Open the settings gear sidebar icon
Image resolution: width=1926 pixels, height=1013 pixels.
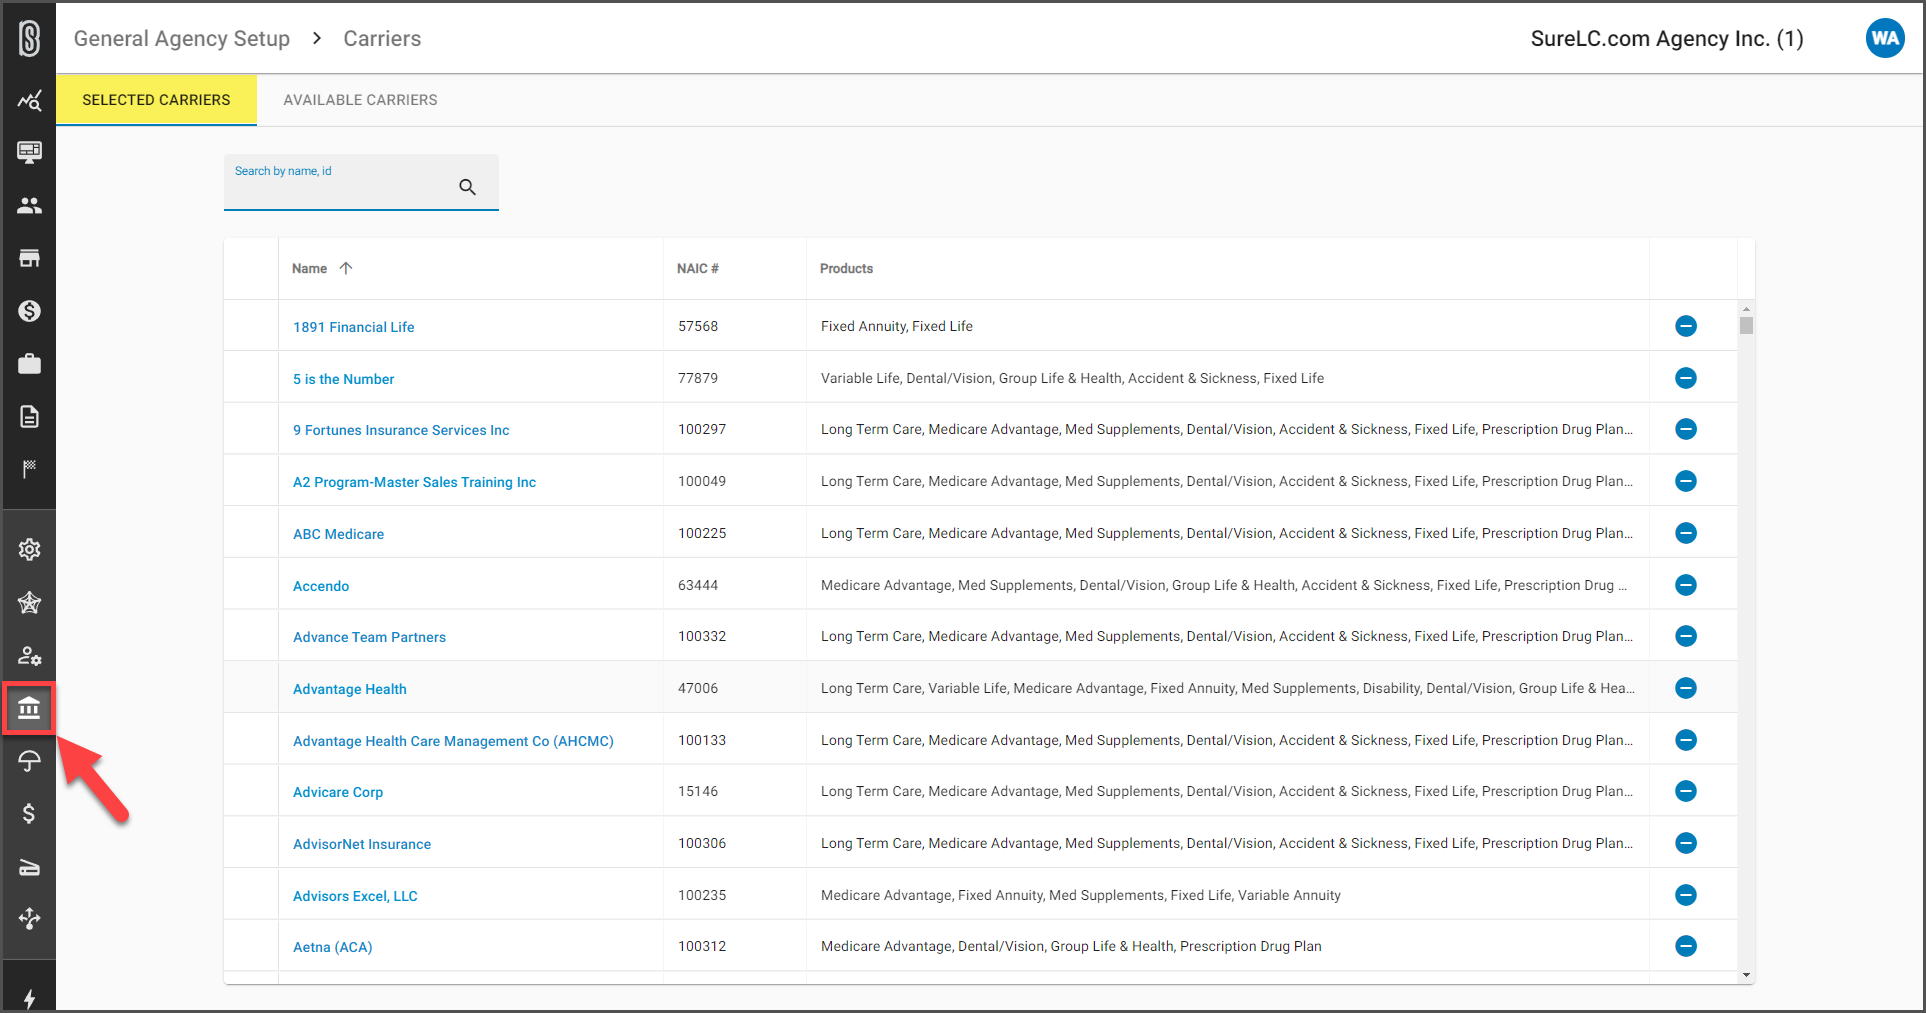click(30, 549)
